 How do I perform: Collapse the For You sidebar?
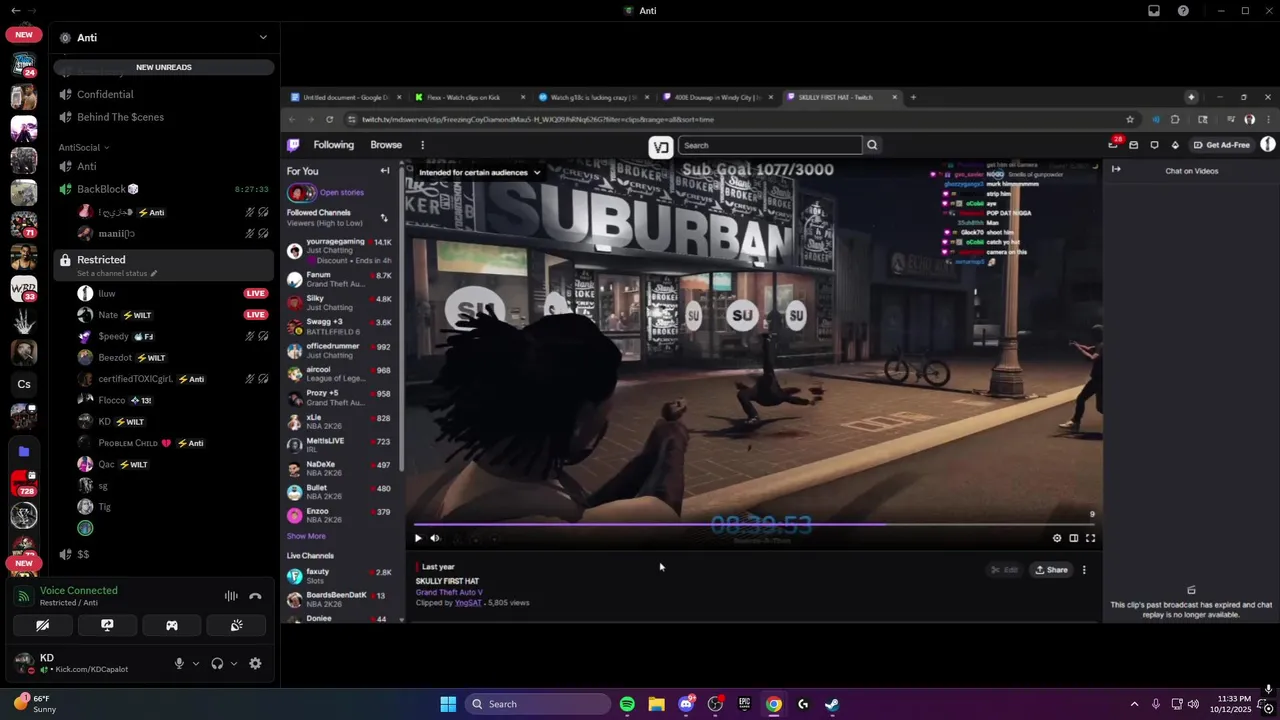[384, 171]
